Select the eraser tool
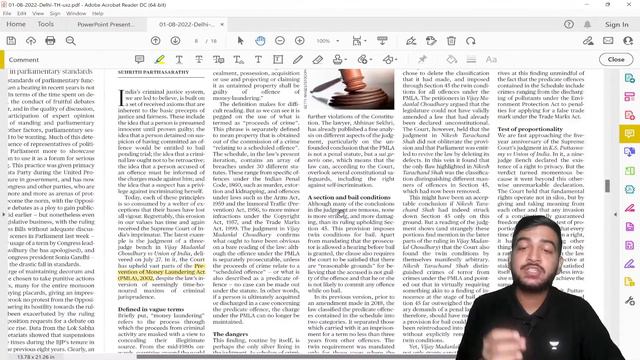The width and height of the screenshot is (640, 360). (x=318, y=60)
